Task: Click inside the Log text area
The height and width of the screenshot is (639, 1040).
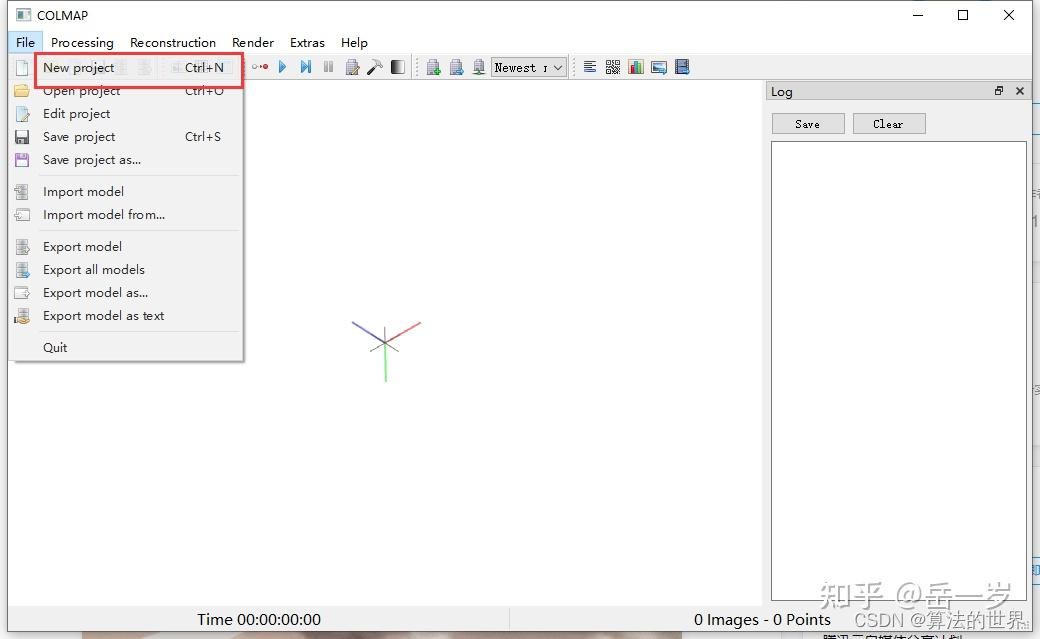Action: pyautogui.click(x=899, y=370)
